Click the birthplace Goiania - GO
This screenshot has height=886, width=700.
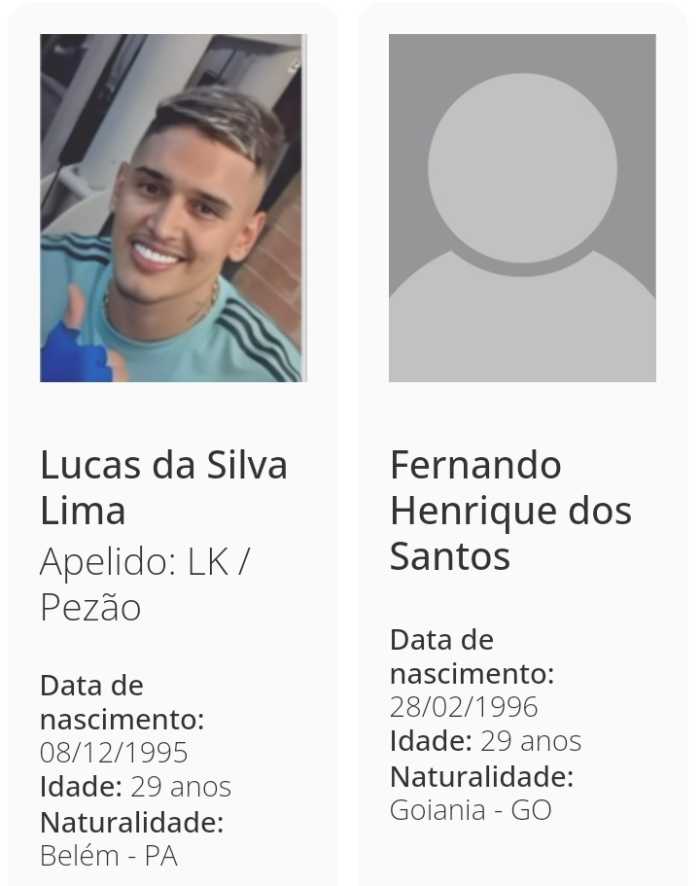pos(470,810)
